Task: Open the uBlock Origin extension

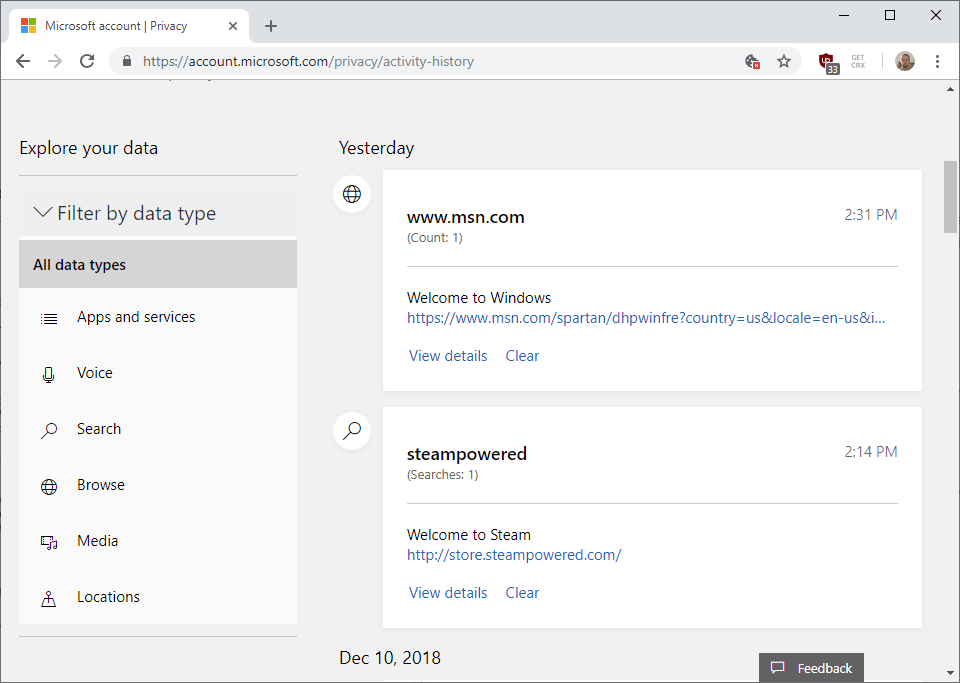Action: tap(828, 61)
